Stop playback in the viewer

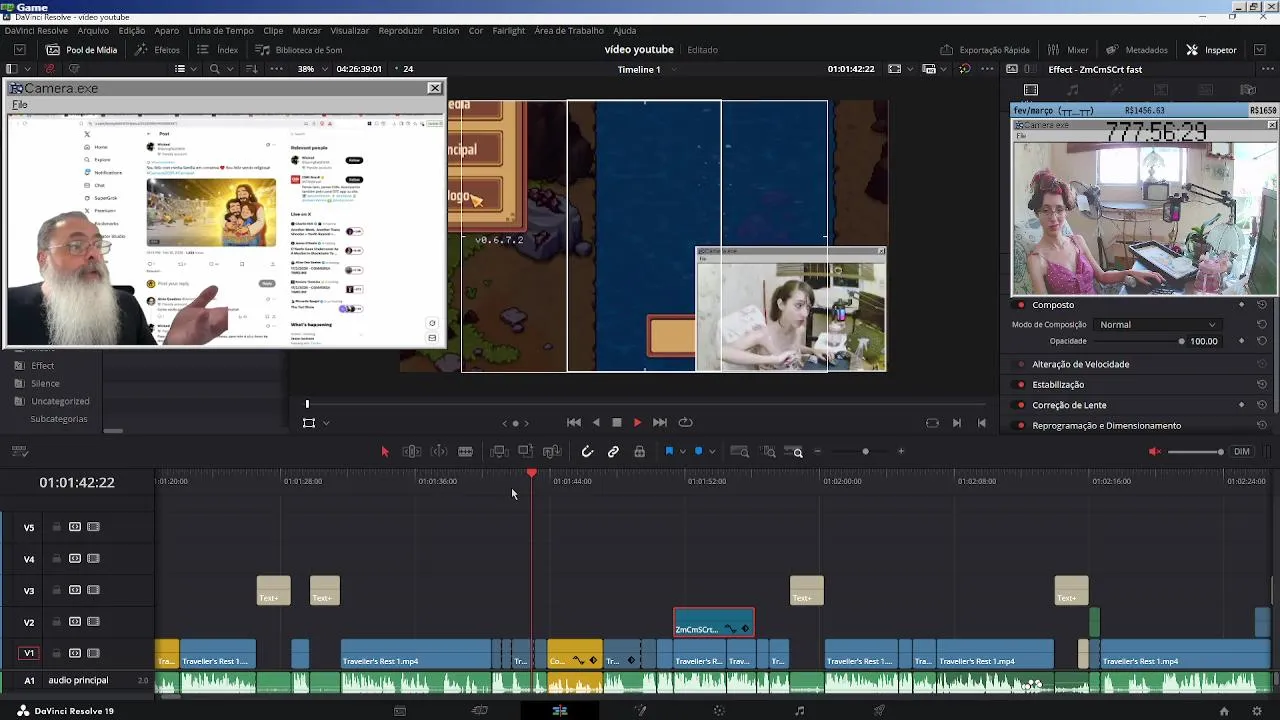tap(617, 423)
